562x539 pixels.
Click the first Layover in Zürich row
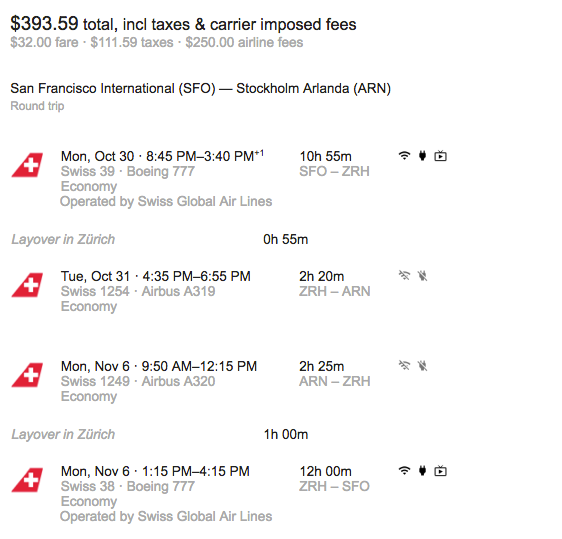159,239
